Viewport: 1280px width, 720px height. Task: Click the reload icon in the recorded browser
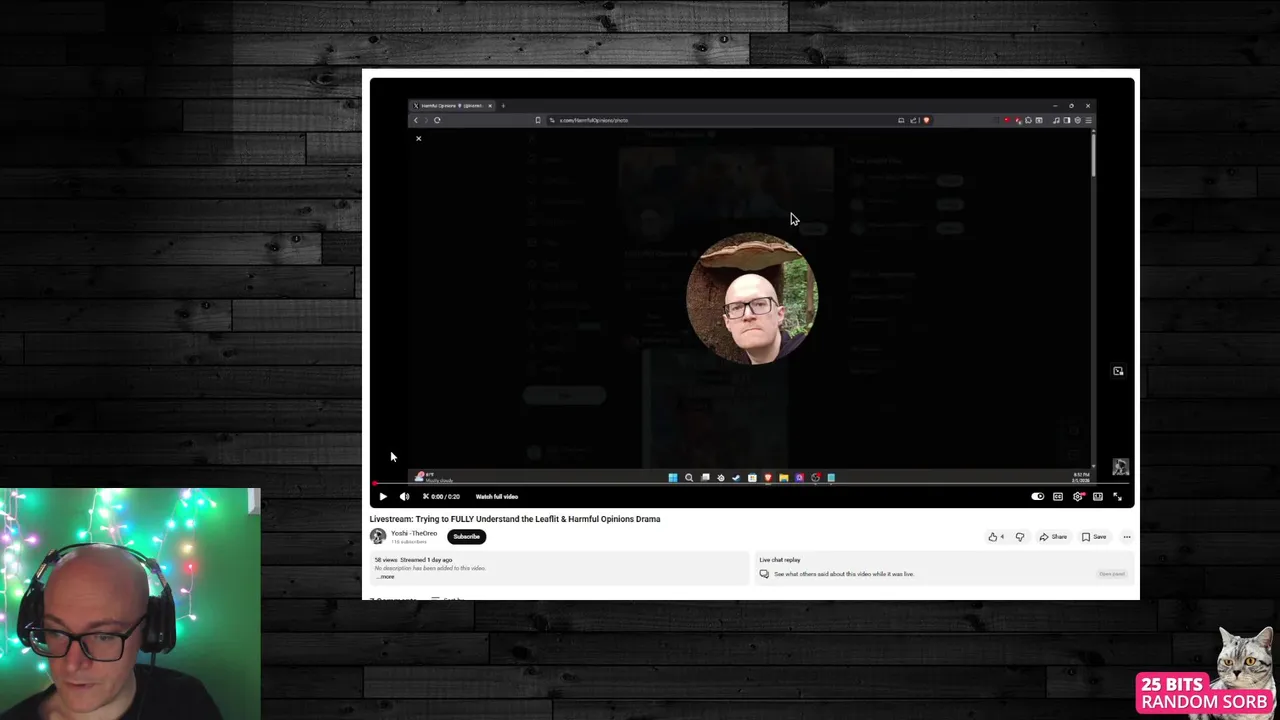[437, 120]
